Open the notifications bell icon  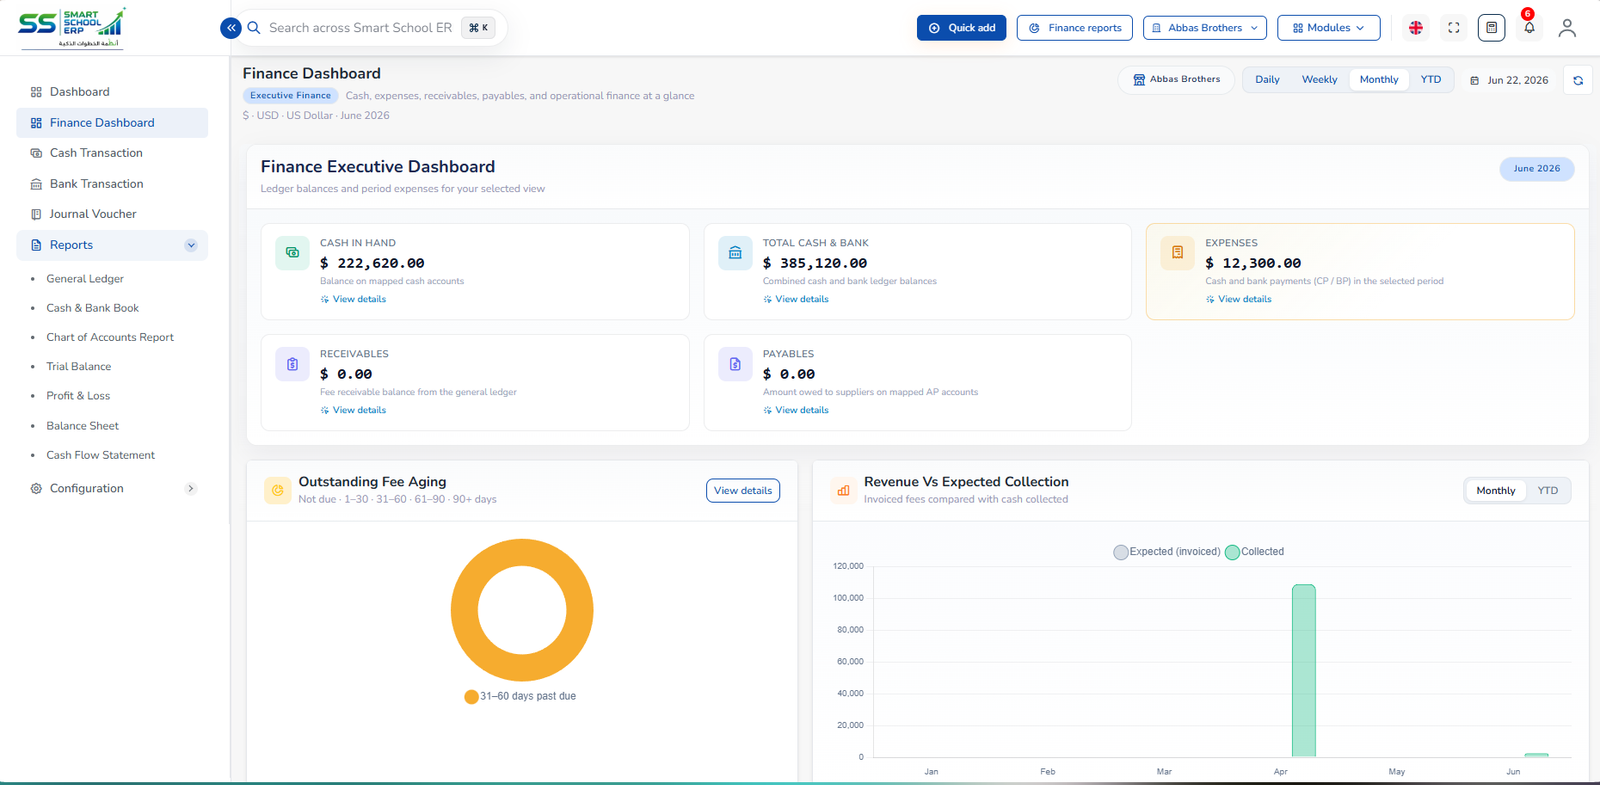click(1529, 28)
